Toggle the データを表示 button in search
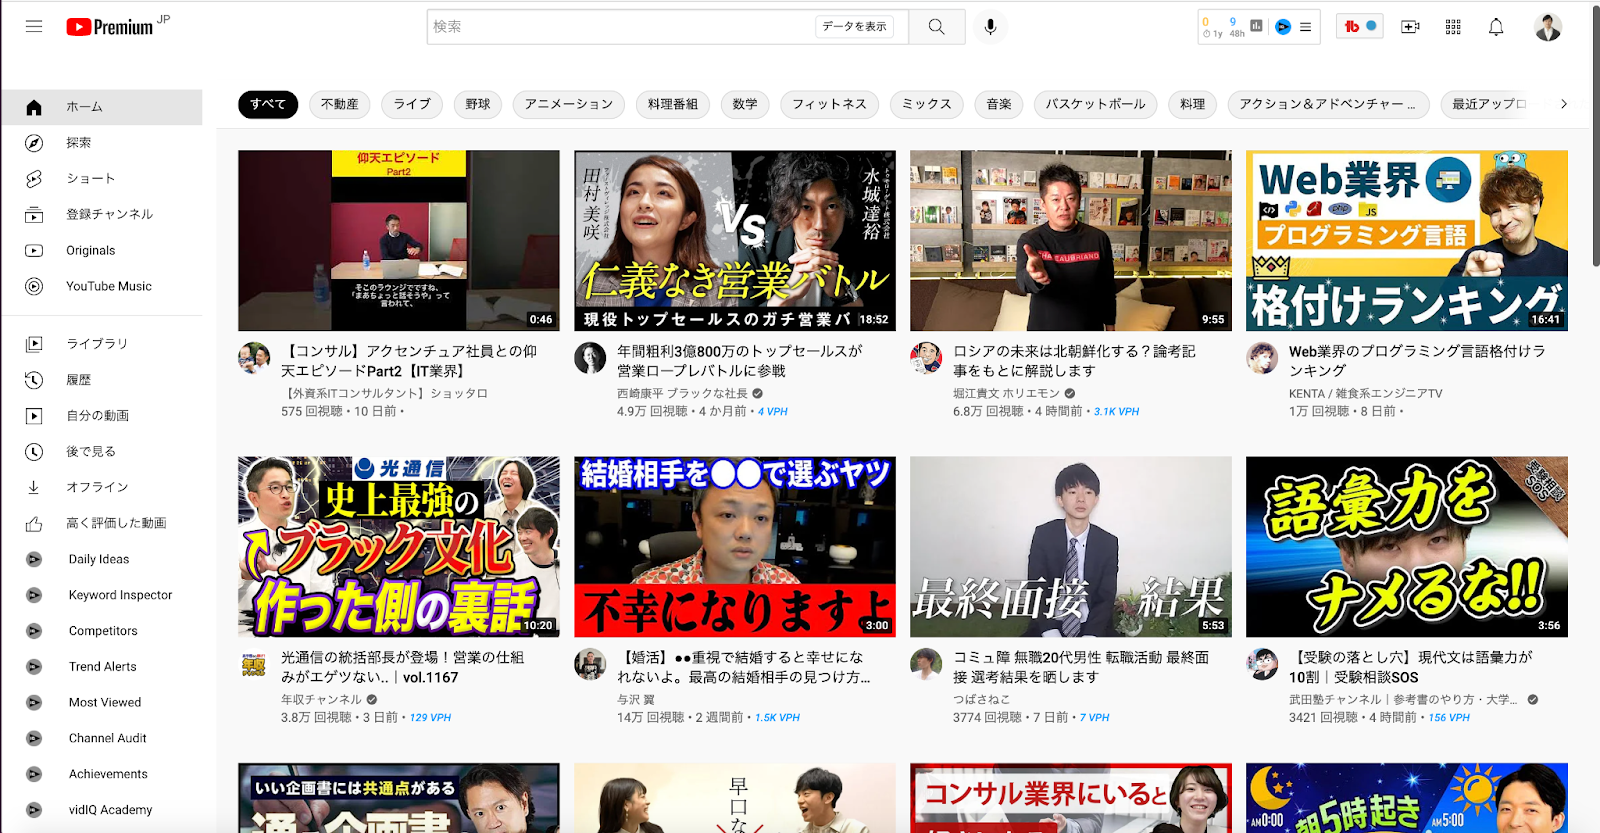This screenshot has height=833, width=1600. pos(854,27)
